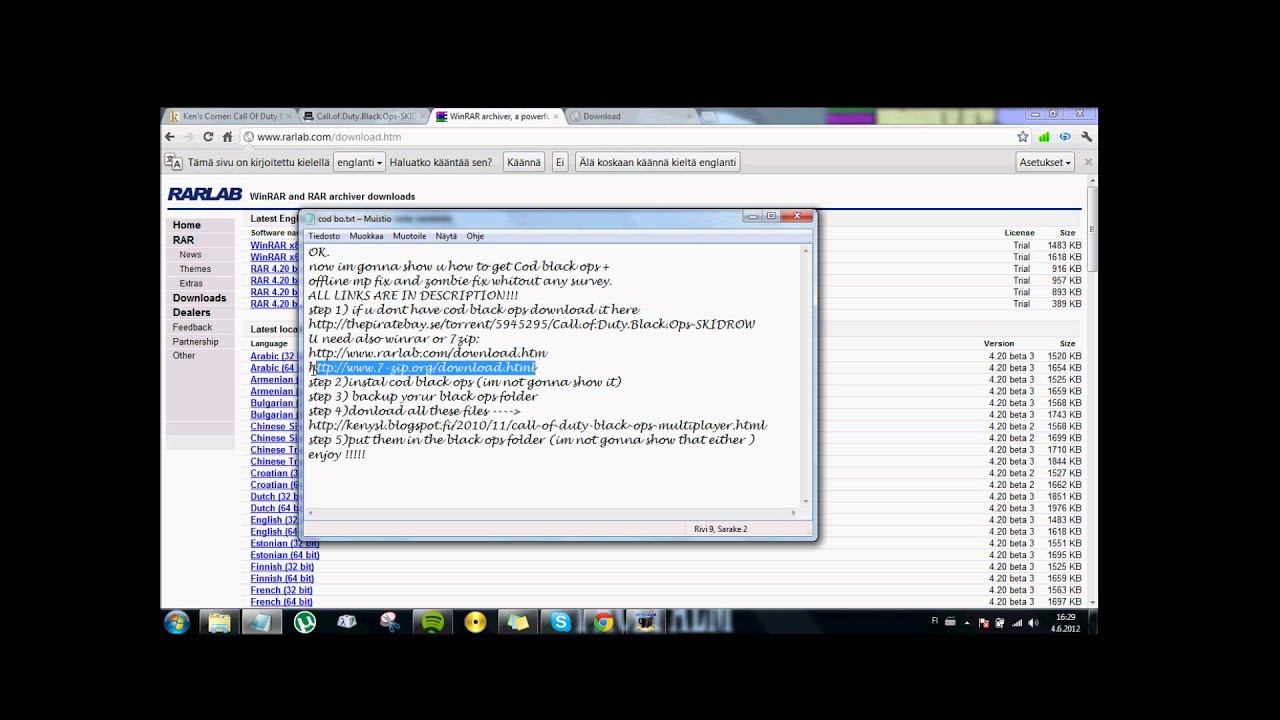
Task: Click Älä koskaan käännä kieltä englanti
Action: (x=658, y=162)
